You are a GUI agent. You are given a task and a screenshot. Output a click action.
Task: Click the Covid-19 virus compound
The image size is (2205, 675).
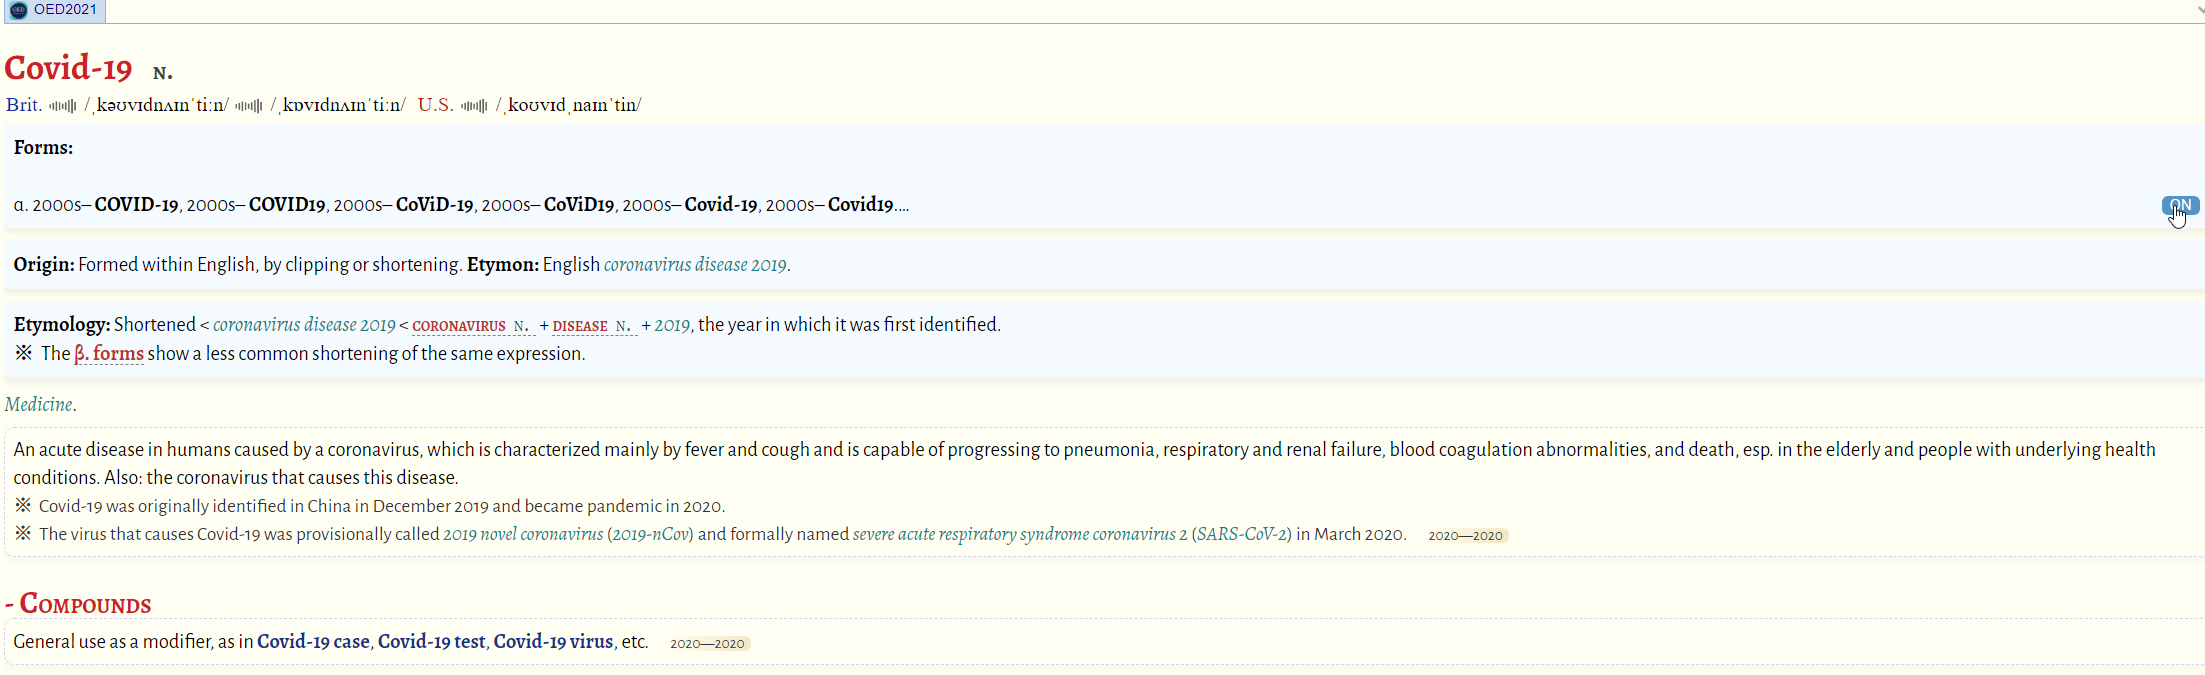pos(553,642)
